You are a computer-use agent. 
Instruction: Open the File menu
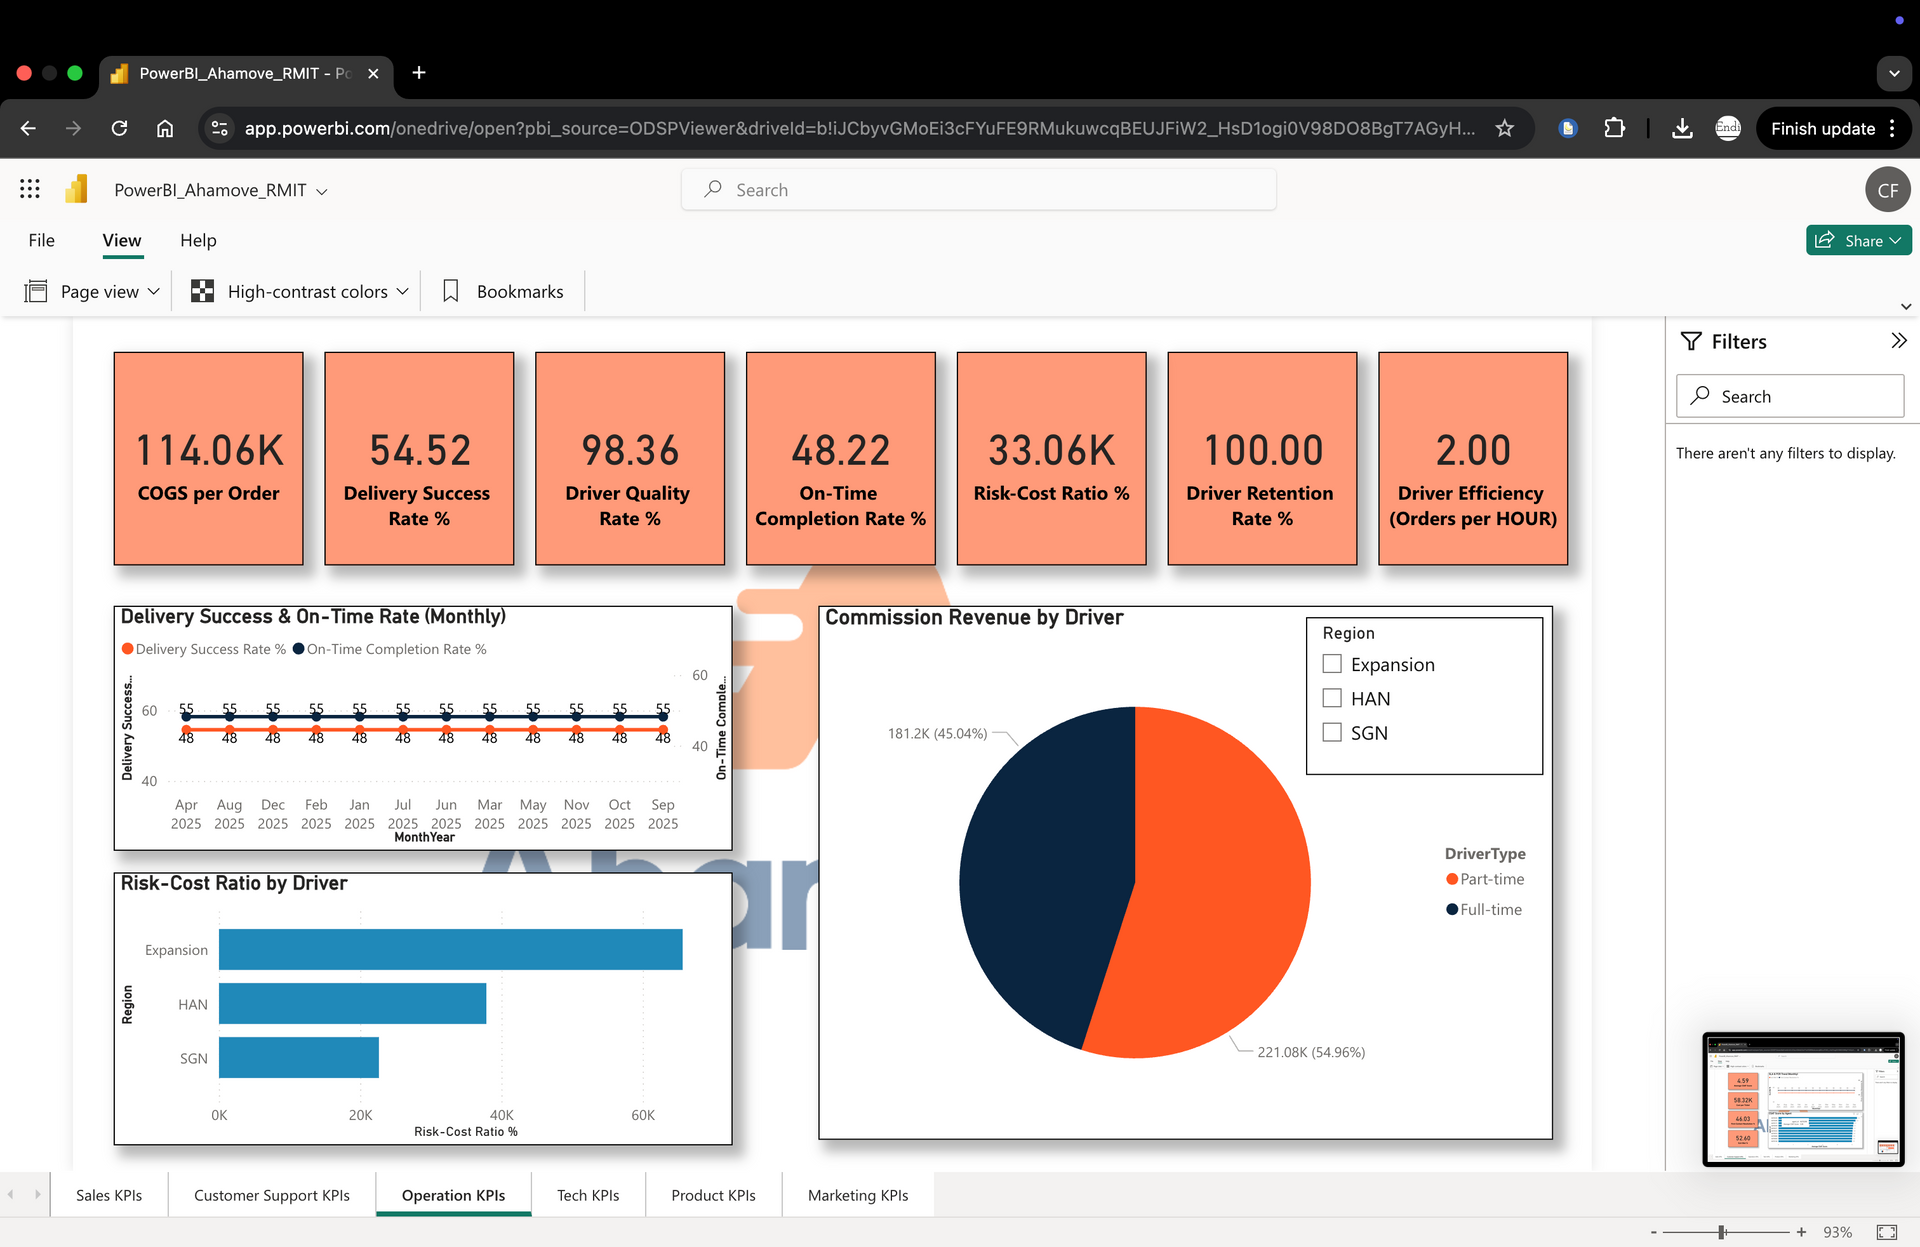[41, 240]
